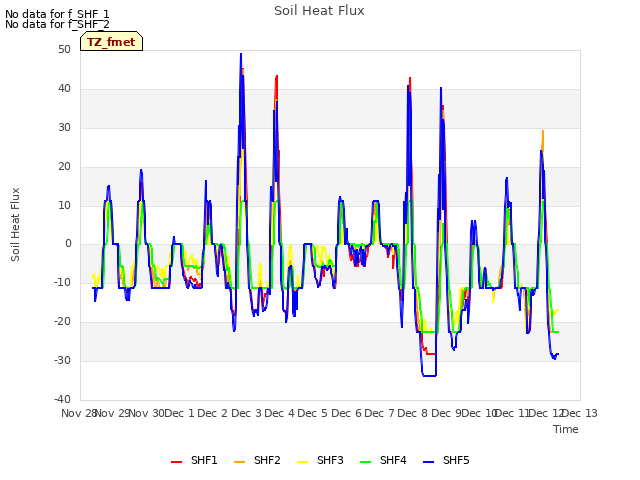Click the SHF2 orange legend swatch
Screen dimensions: 640x480
[240, 462]
